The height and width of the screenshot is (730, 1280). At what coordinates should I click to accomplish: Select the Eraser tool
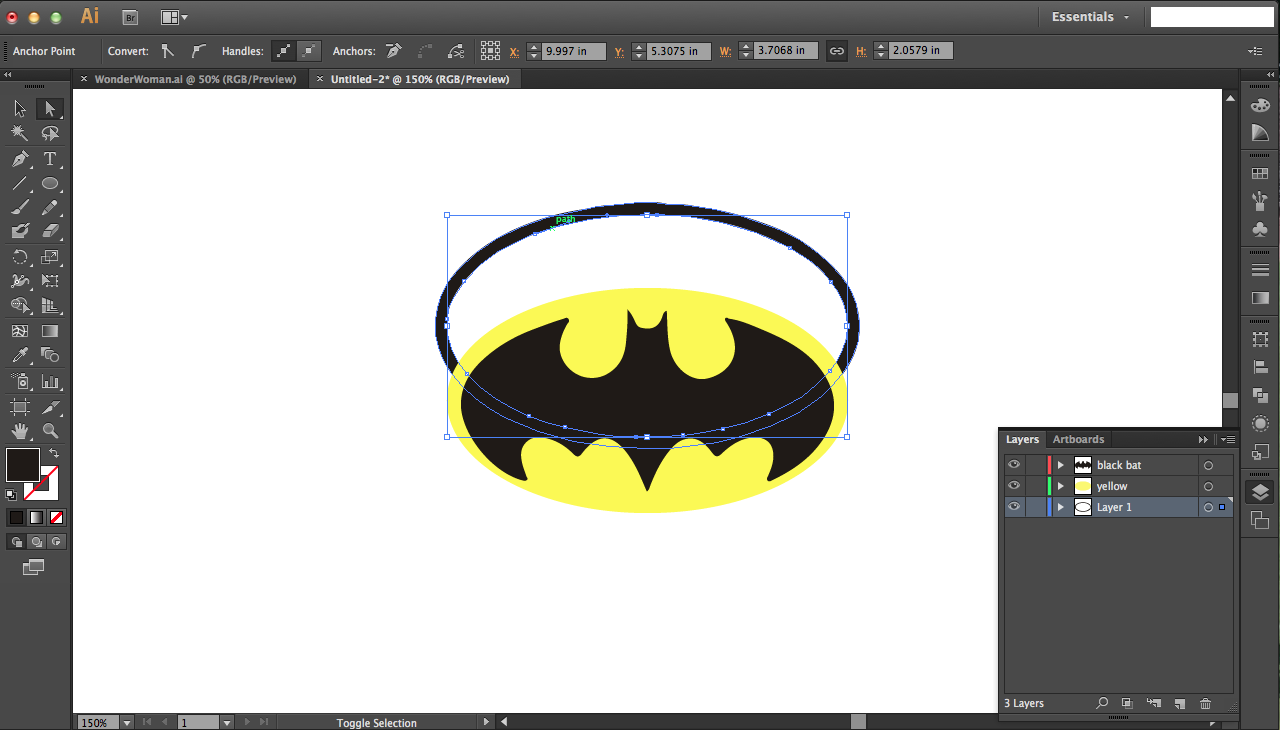coord(50,232)
